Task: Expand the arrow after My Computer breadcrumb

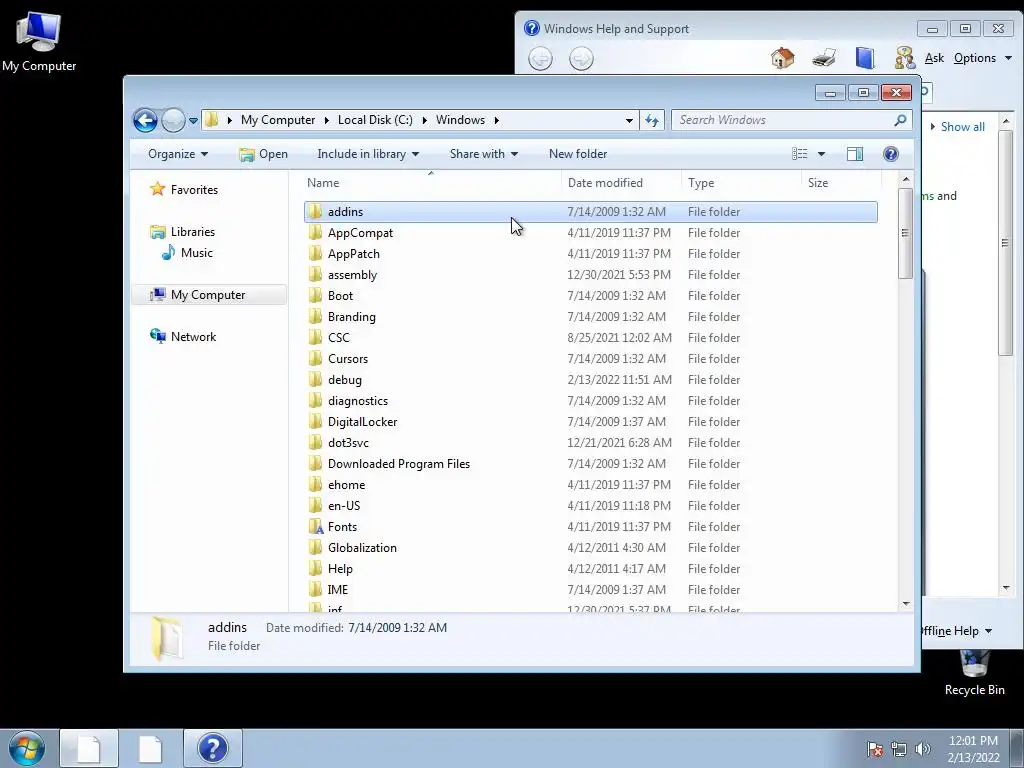Action: click(x=327, y=120)
